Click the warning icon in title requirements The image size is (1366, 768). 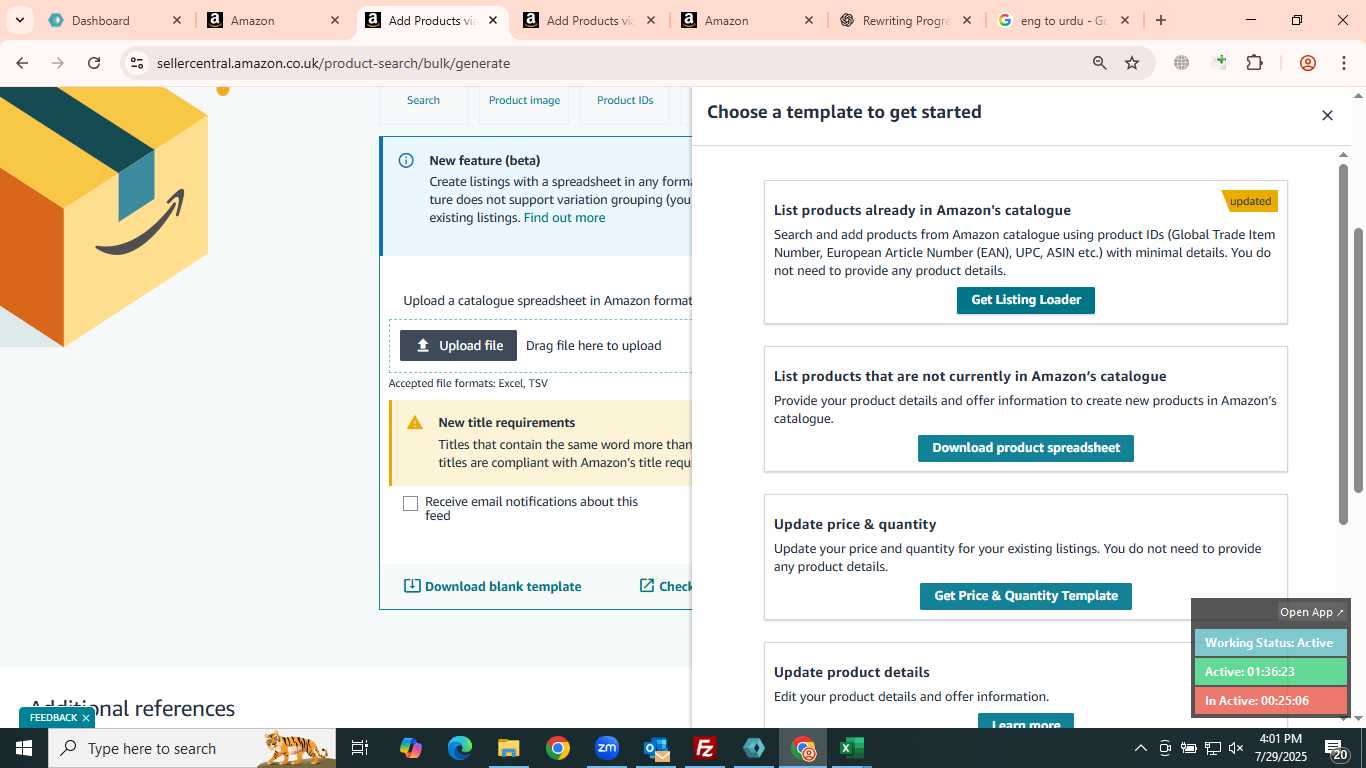pyautogui.click(x=415, y=423)
